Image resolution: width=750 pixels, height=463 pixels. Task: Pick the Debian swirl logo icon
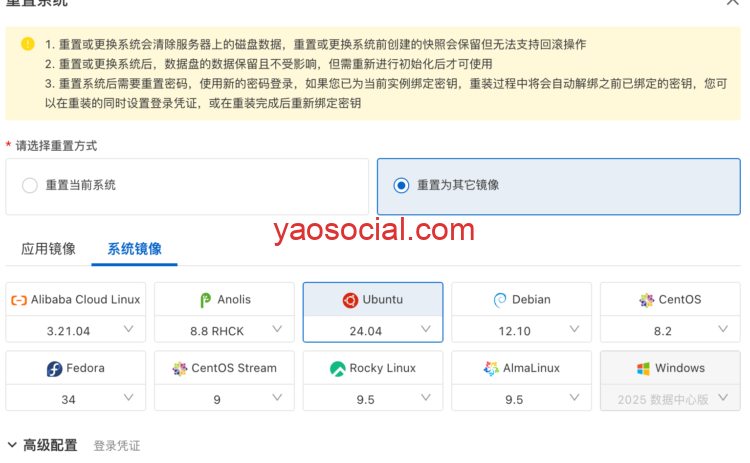[500, 300]
